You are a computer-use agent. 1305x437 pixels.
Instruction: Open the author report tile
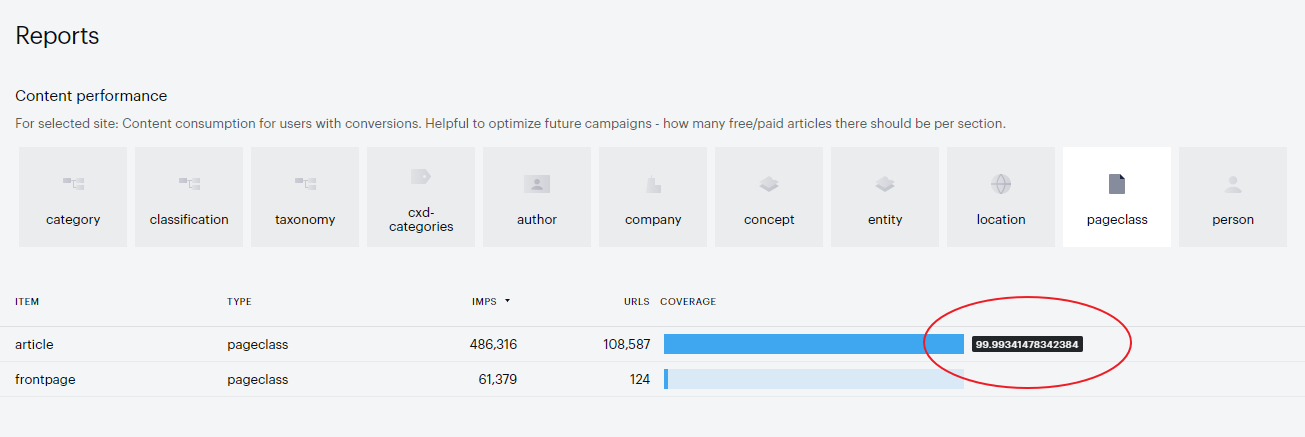(537, 197)
